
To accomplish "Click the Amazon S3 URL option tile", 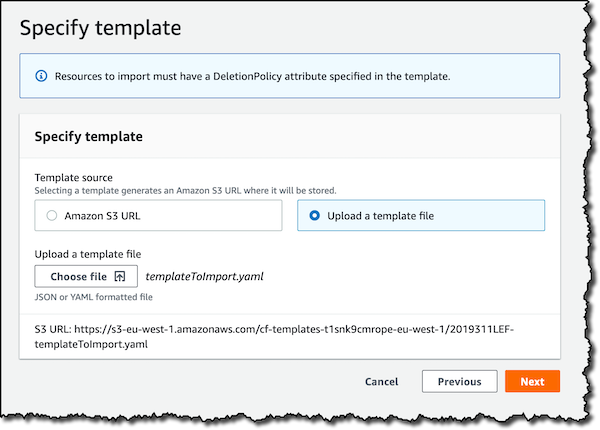I will click(158, 215).
